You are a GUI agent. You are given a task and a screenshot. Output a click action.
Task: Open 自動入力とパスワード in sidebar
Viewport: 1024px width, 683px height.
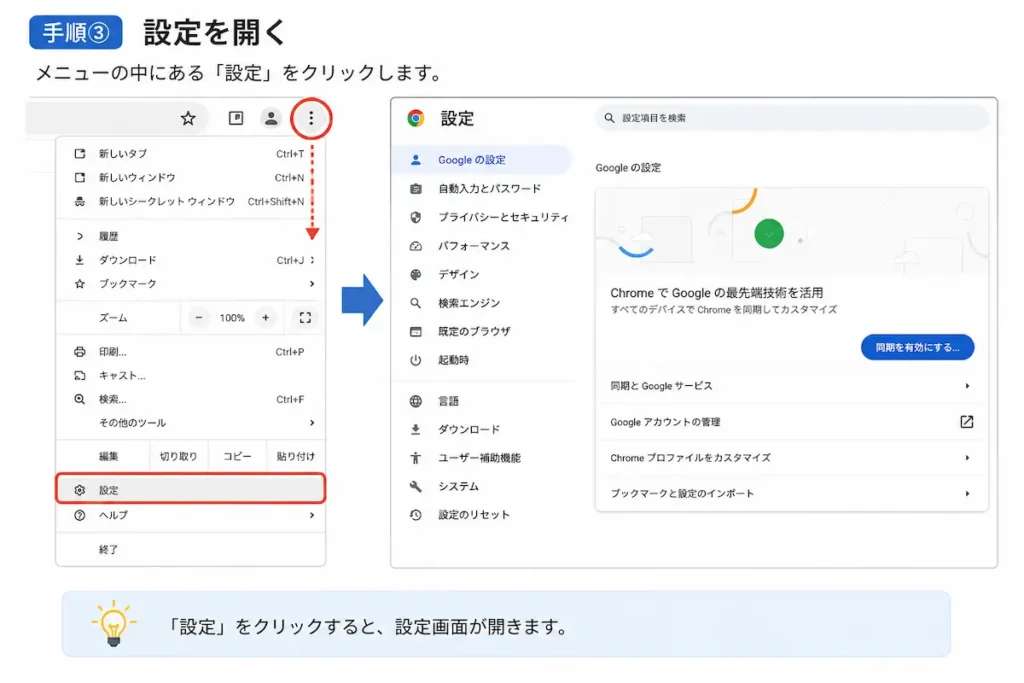[481, 189]
